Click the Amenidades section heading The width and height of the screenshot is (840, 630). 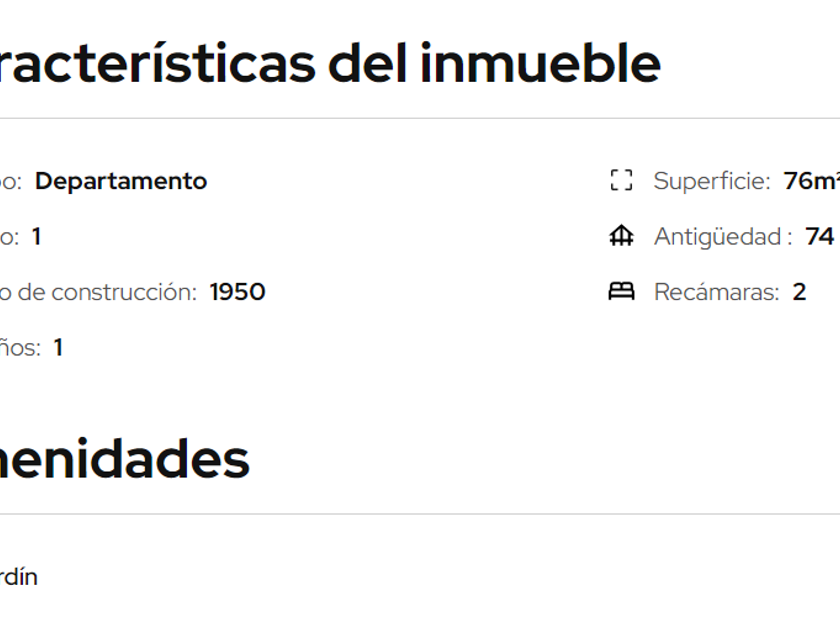[x=124, y=459]
